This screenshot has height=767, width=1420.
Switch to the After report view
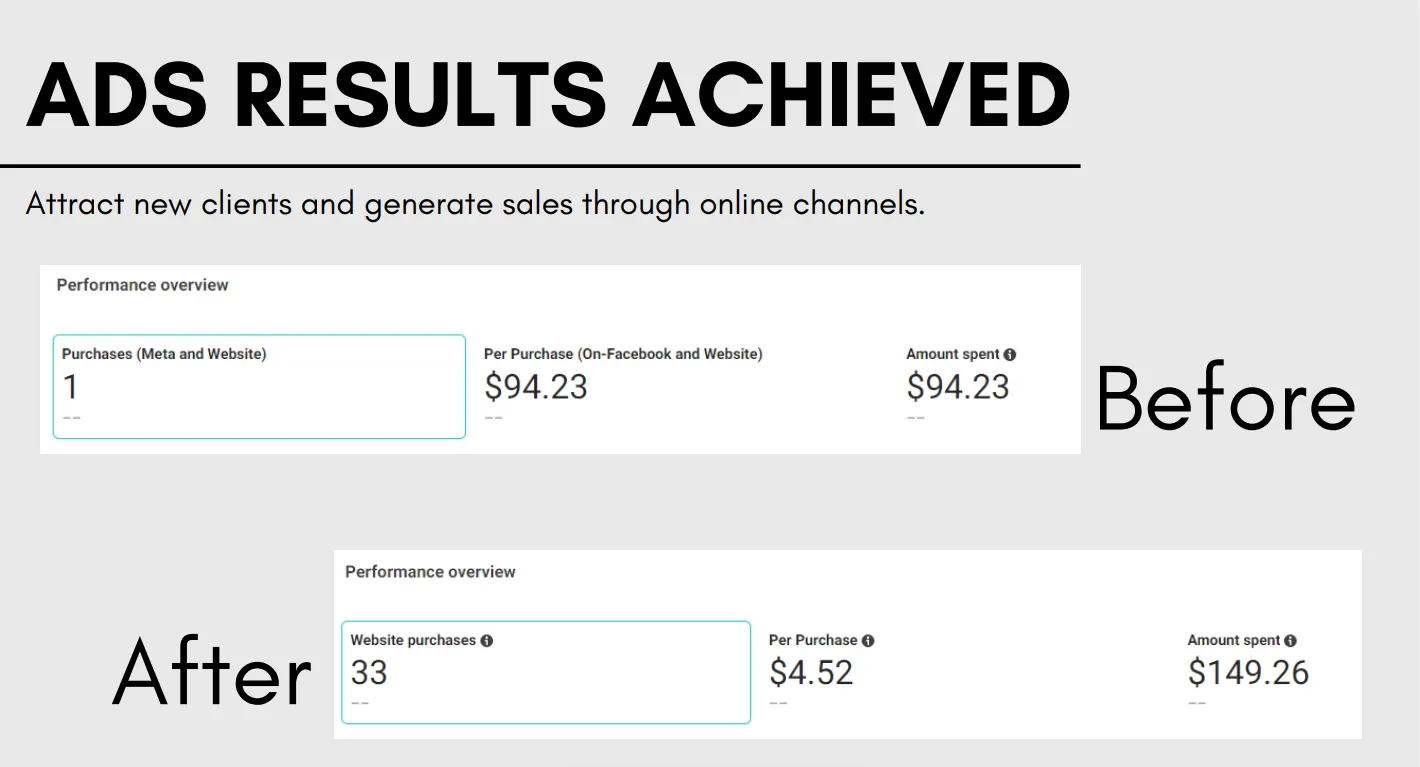(x=212, y=674)
